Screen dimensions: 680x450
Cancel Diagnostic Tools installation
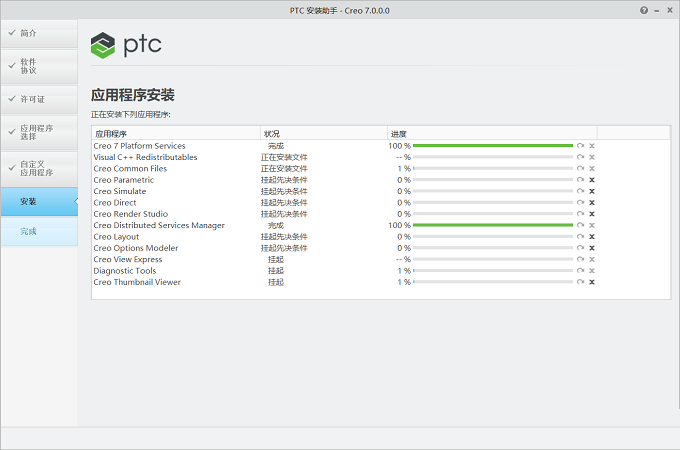pyautogui.click(x=592, y=271)
